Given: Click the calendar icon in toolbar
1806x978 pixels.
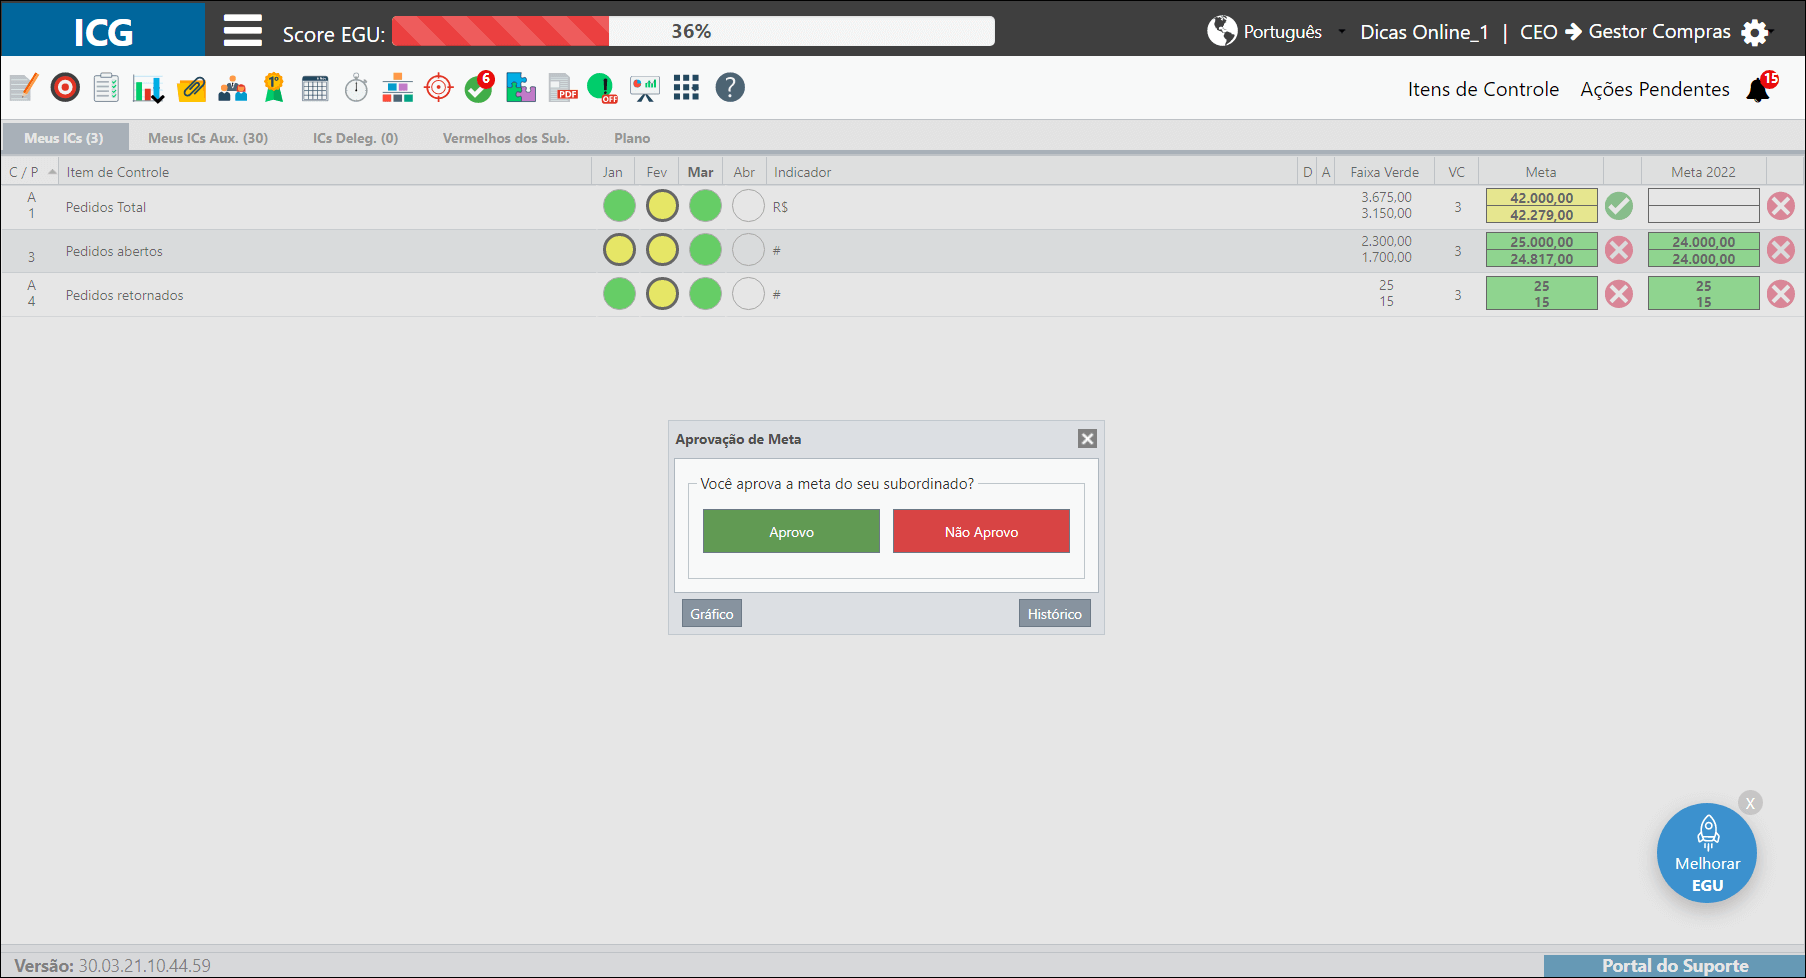Looking at the screenshot, I should point(315,88).
